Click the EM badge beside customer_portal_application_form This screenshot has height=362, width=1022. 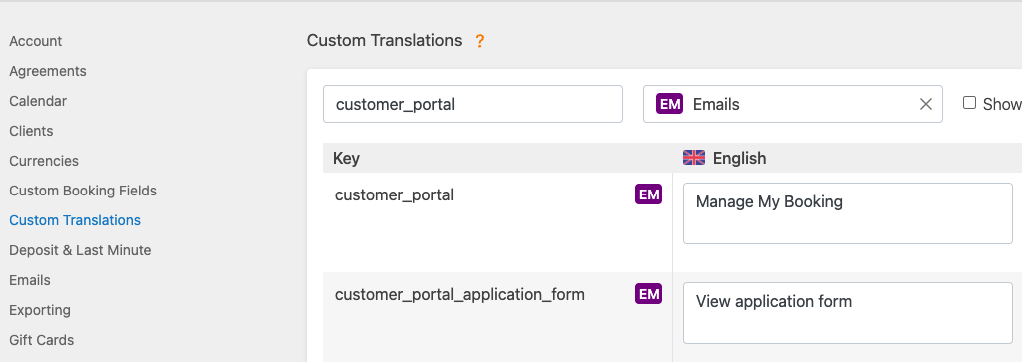coord(649,294)
